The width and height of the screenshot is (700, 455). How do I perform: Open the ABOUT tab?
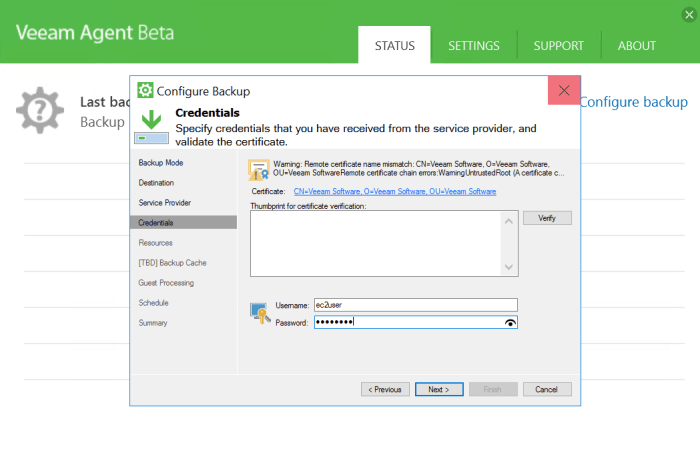tap(637, 46)
